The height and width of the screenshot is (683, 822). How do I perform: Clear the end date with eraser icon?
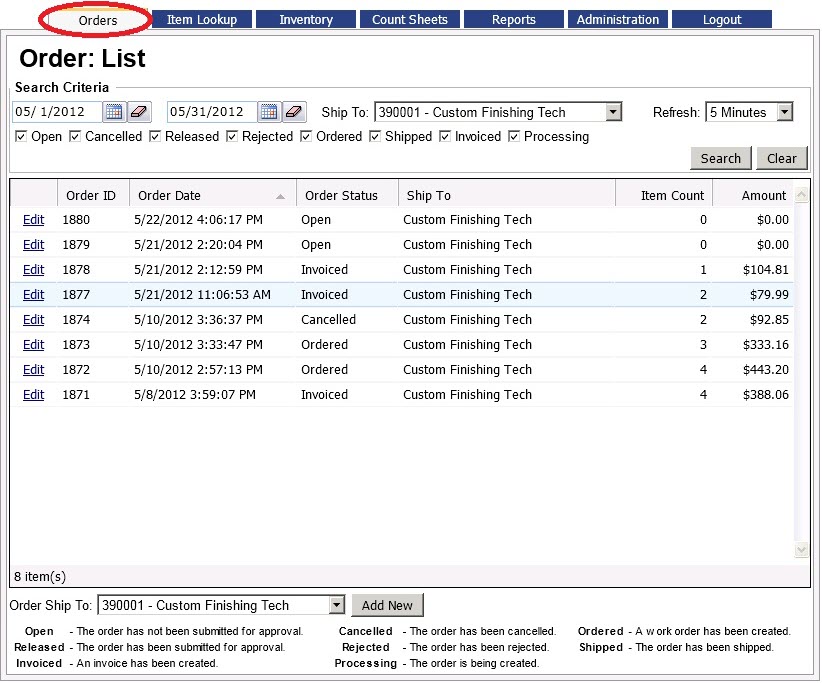click(x=294, y=112)
